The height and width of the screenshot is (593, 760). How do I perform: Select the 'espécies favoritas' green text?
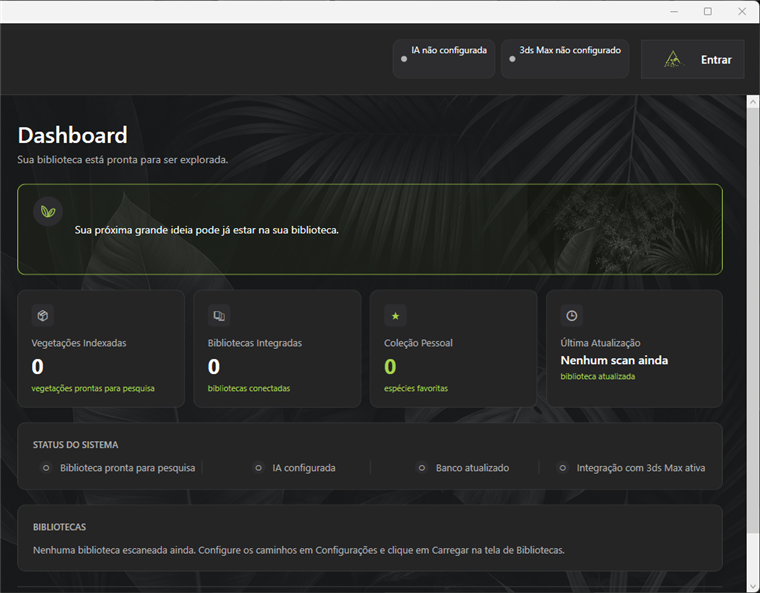416,388
